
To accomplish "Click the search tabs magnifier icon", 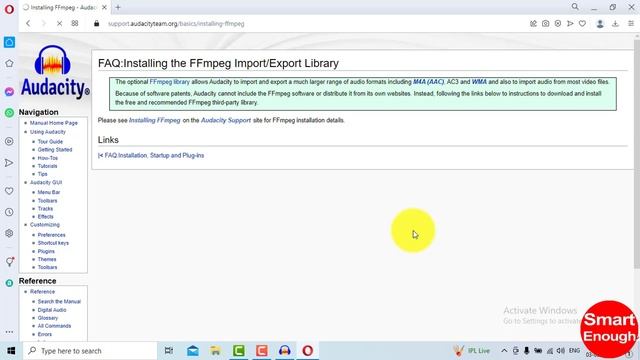I will pos(575,7).
